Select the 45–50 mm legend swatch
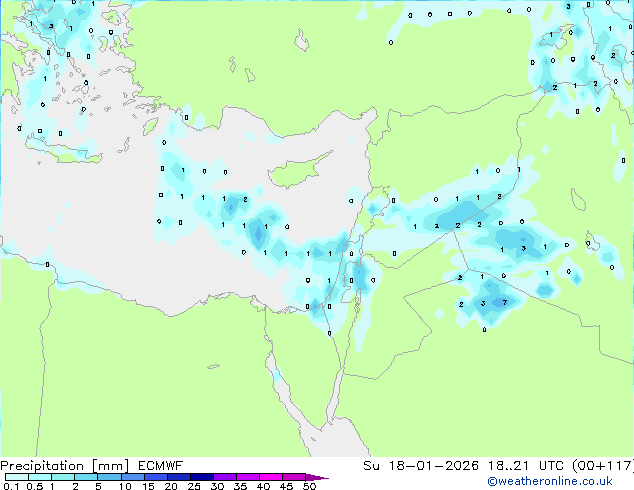 [x=294, y=477]
